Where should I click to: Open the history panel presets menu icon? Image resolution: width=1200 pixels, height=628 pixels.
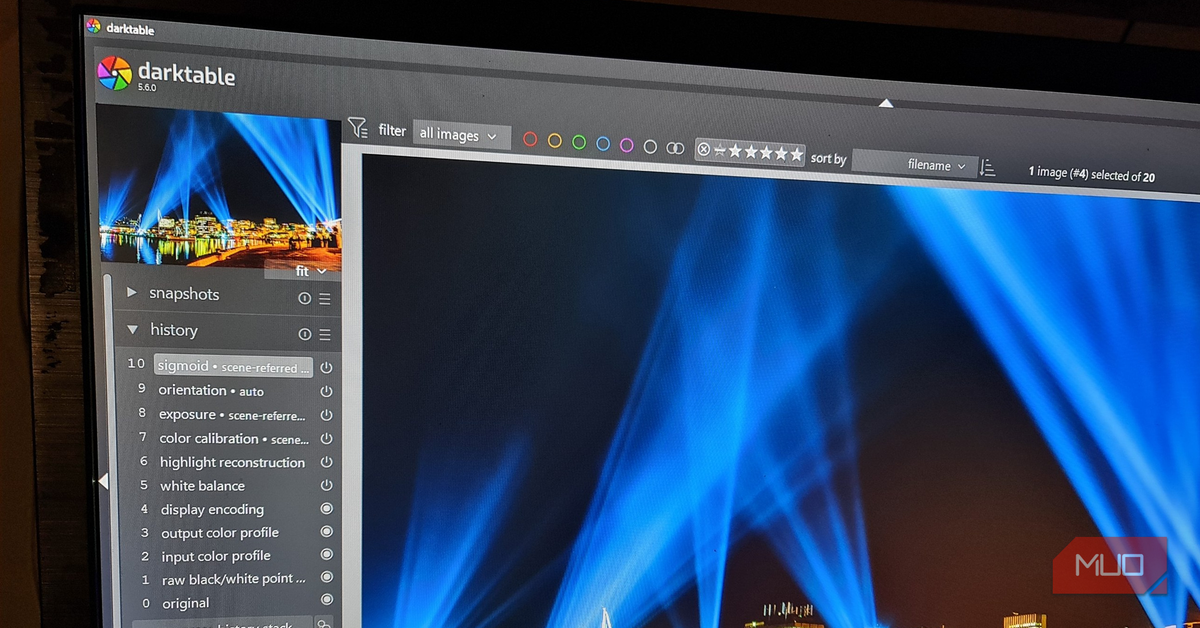324,334
